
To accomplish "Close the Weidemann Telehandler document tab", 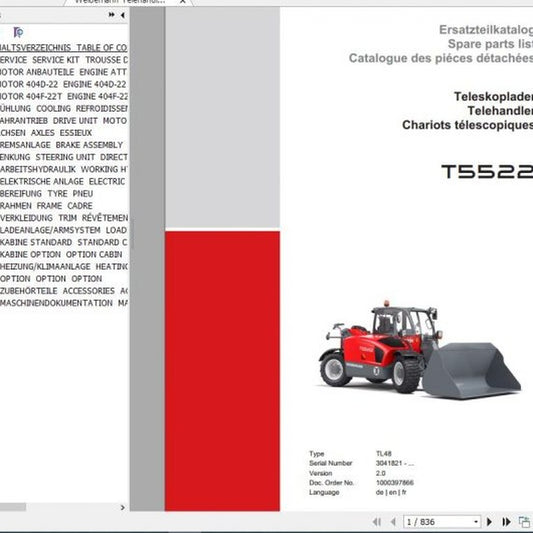I will pos(183,2).
